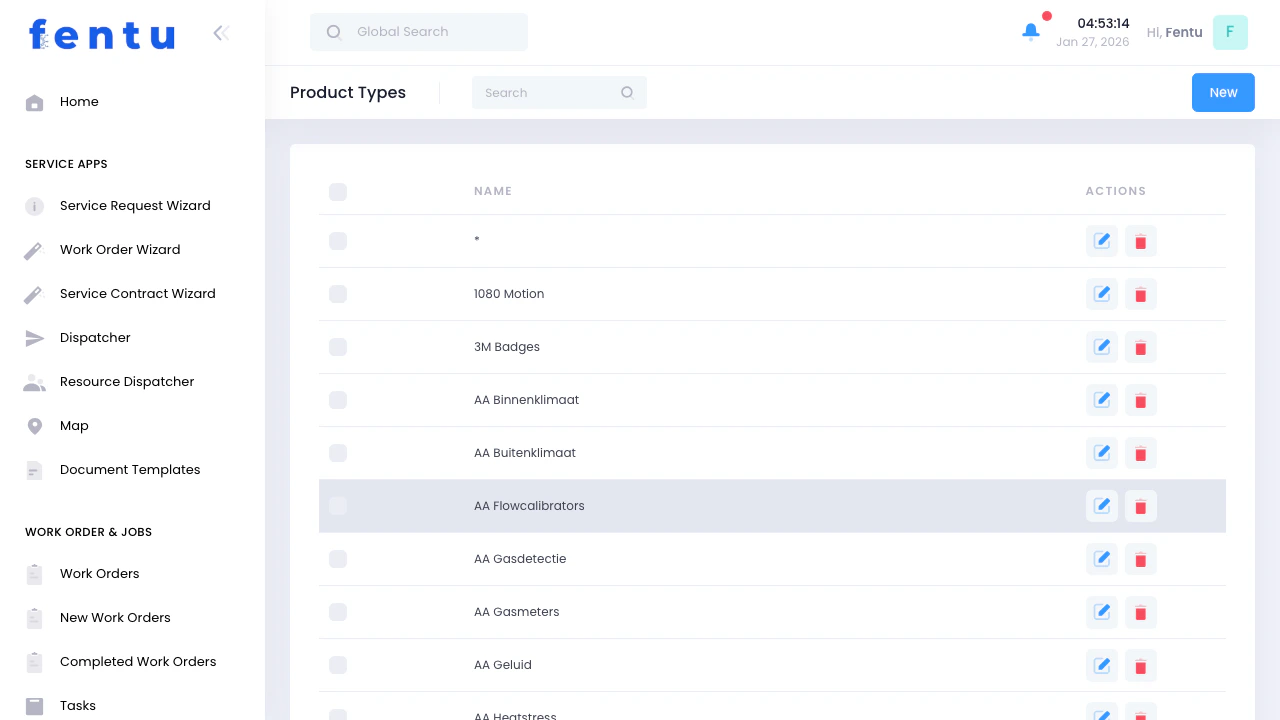Edit AA Flowcalibrators via its pencil icon
Image resolution: width=1280 pixels, height=720 pixels.
click(x=1101, y=506)
